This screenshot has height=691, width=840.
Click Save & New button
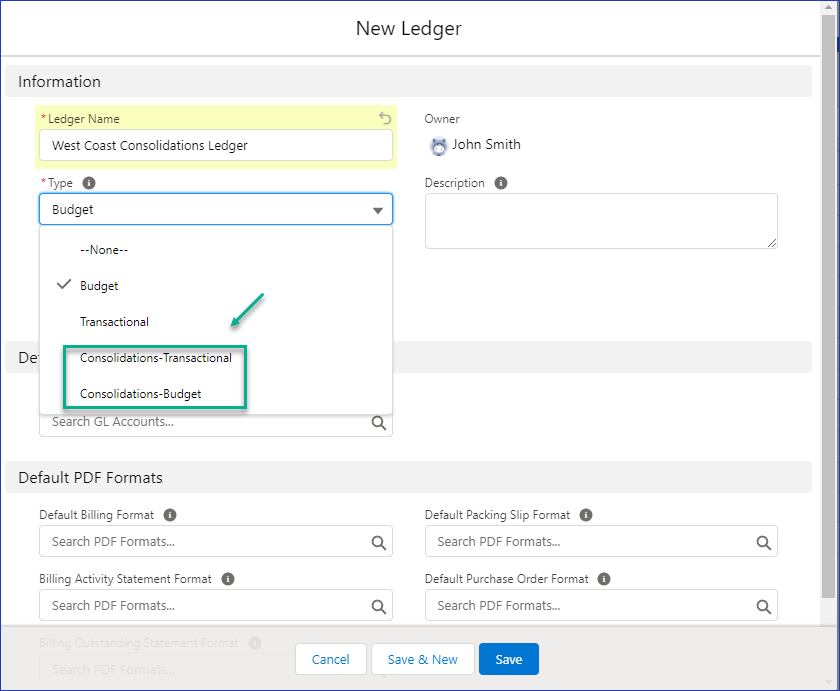(x=423, y=659)
